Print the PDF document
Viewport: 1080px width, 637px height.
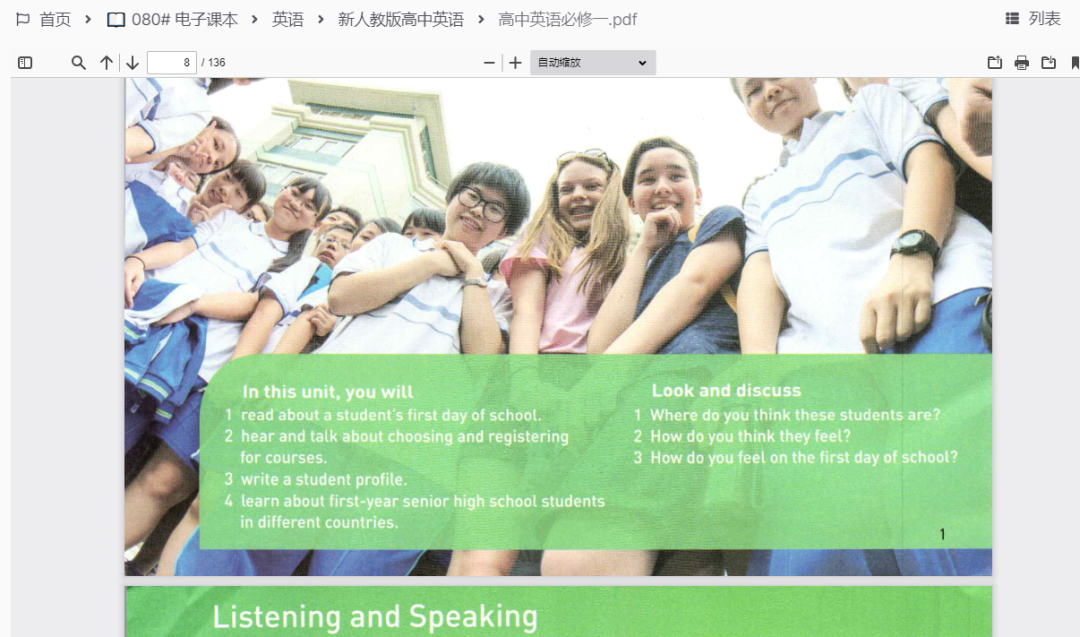(x=1021, y=63)
